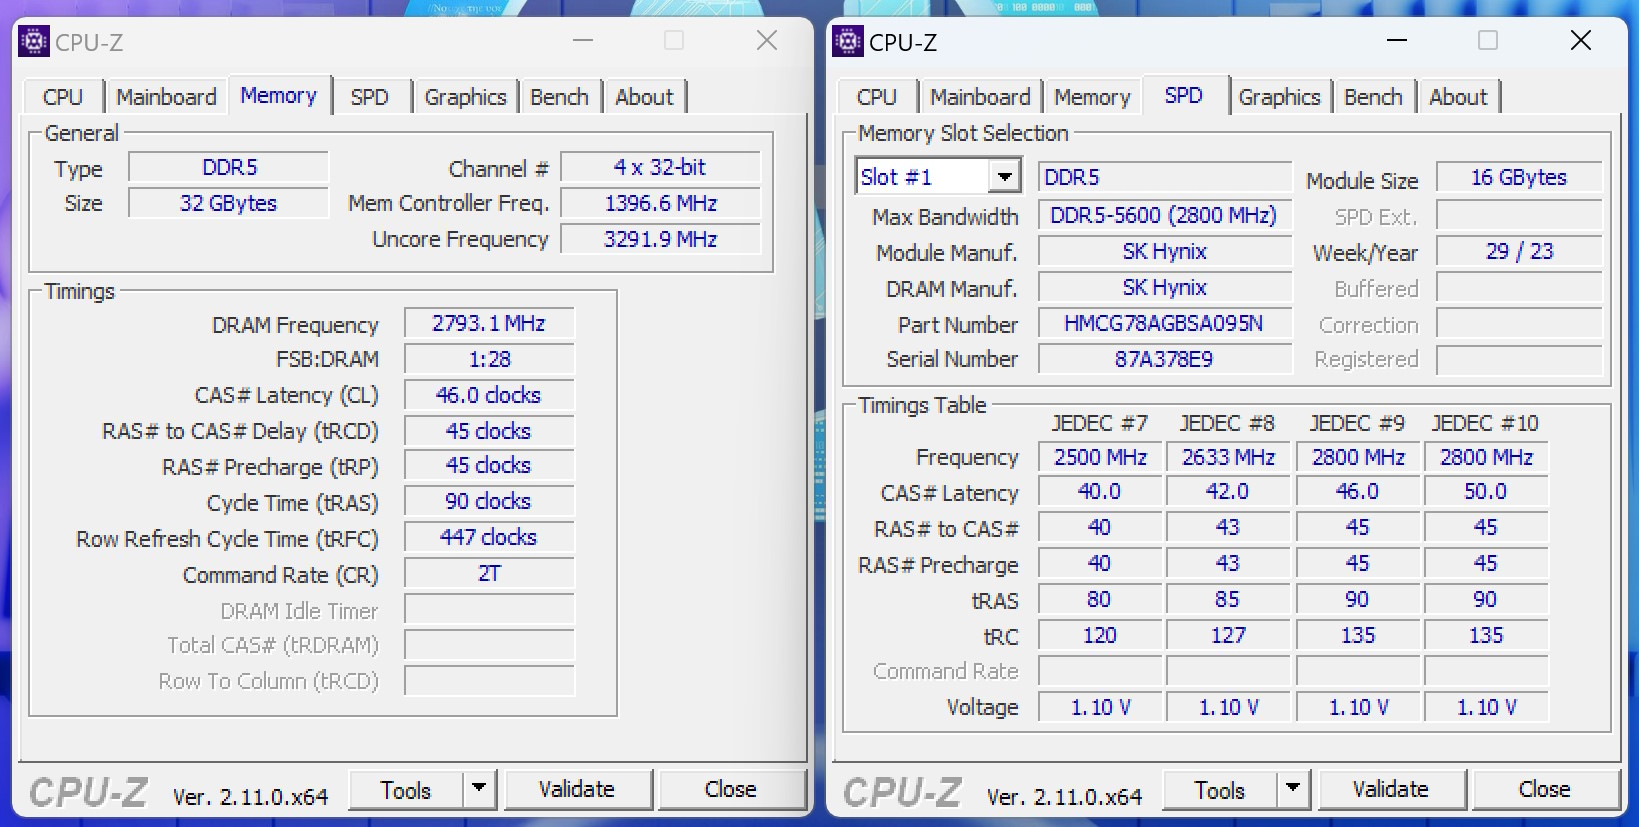Image resolution: width=1639 pixels, height=827 pixels.
Task: Select Memory tab in left CPU-Z window
Action: click(x=279, y=95)
